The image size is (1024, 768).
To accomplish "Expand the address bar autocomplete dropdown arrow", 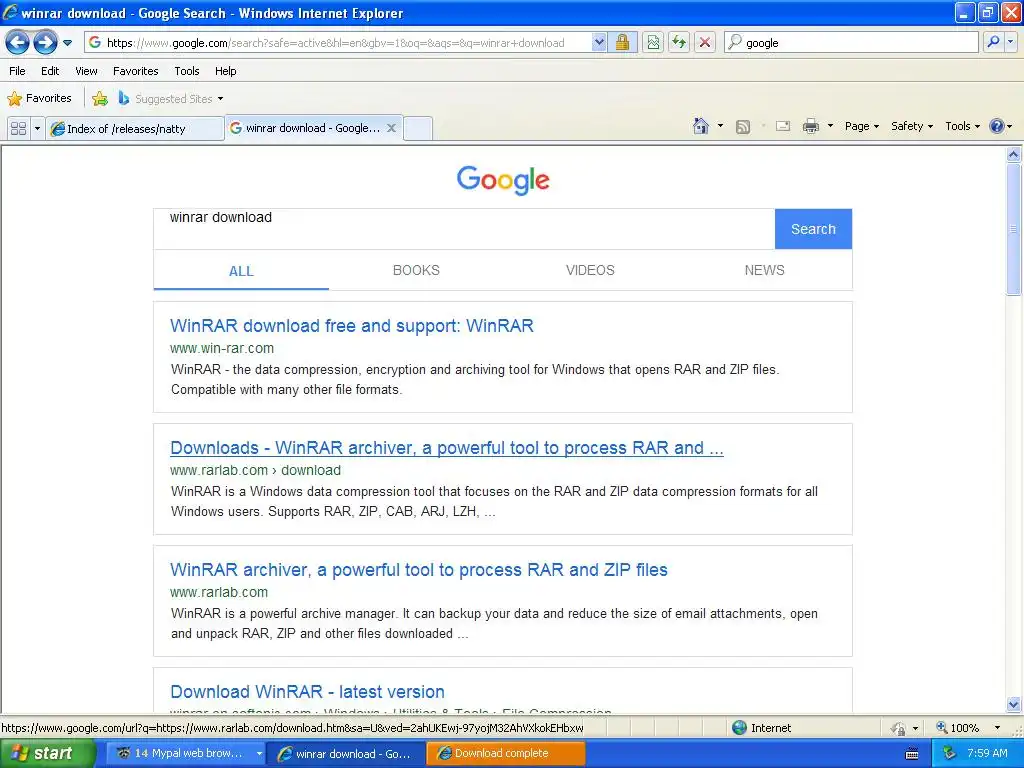I will (x=599, y=43).
